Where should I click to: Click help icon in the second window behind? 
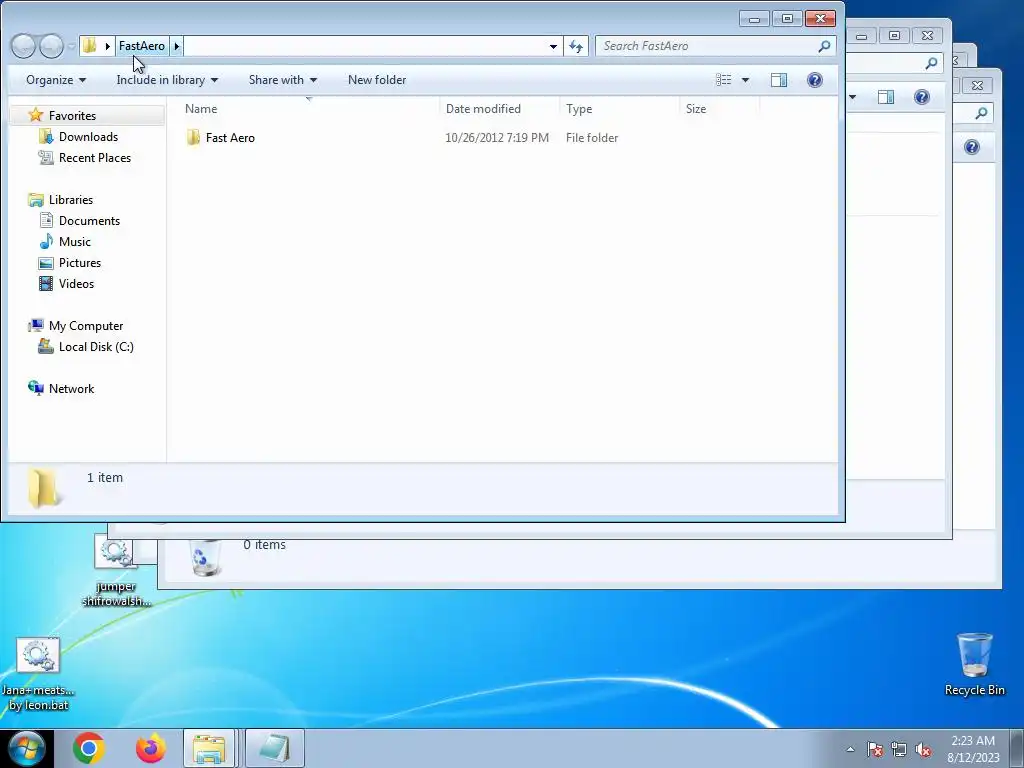tap(921, 97)
